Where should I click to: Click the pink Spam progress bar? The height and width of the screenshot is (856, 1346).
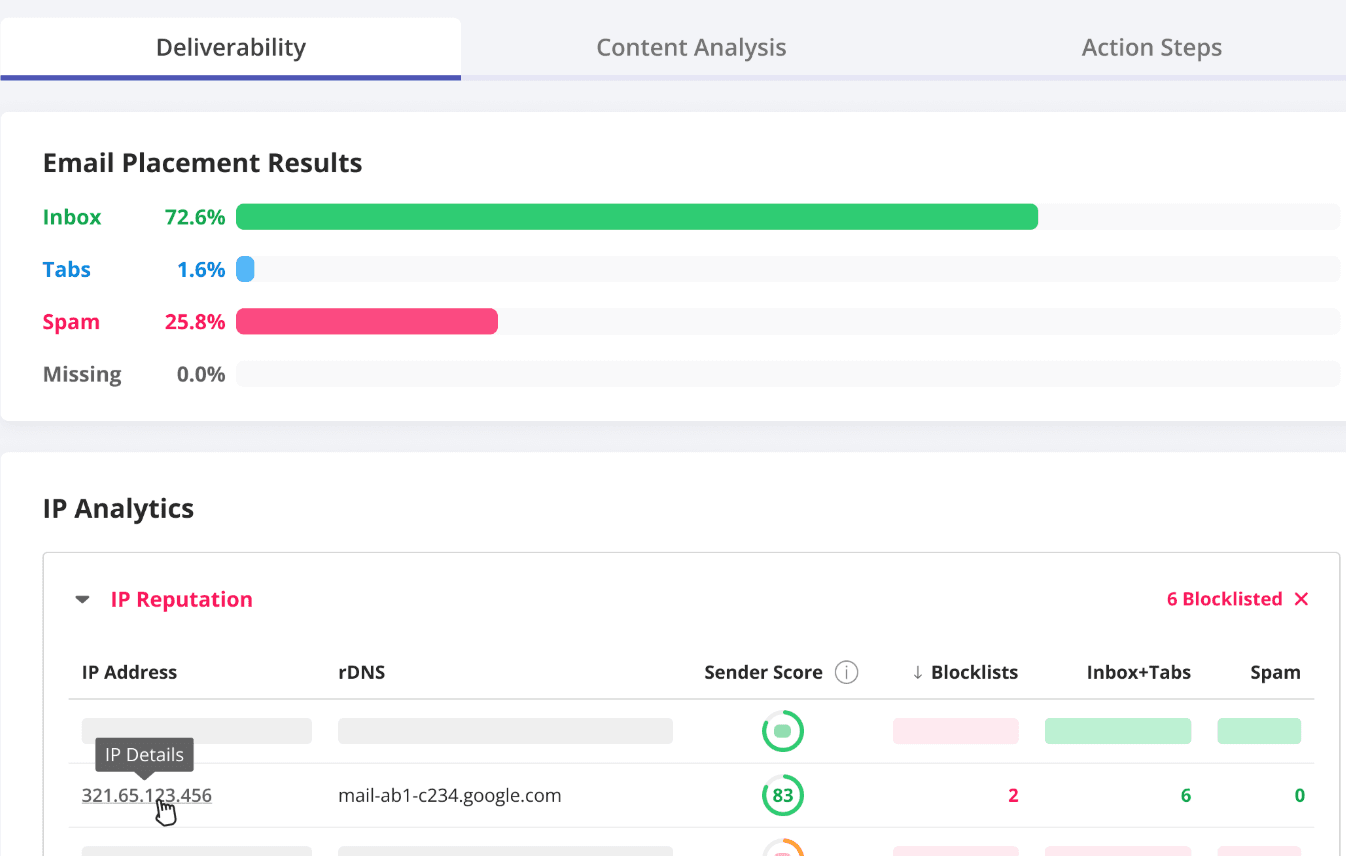(x=367, y=321)
